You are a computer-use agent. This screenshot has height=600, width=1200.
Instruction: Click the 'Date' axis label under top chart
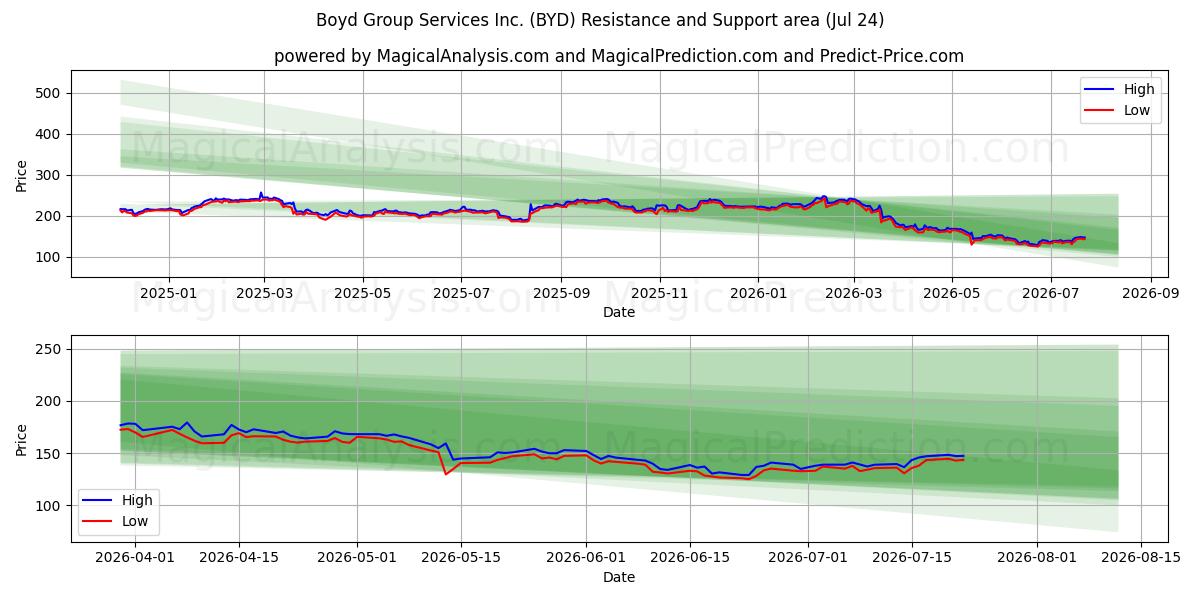click(619, 313)
